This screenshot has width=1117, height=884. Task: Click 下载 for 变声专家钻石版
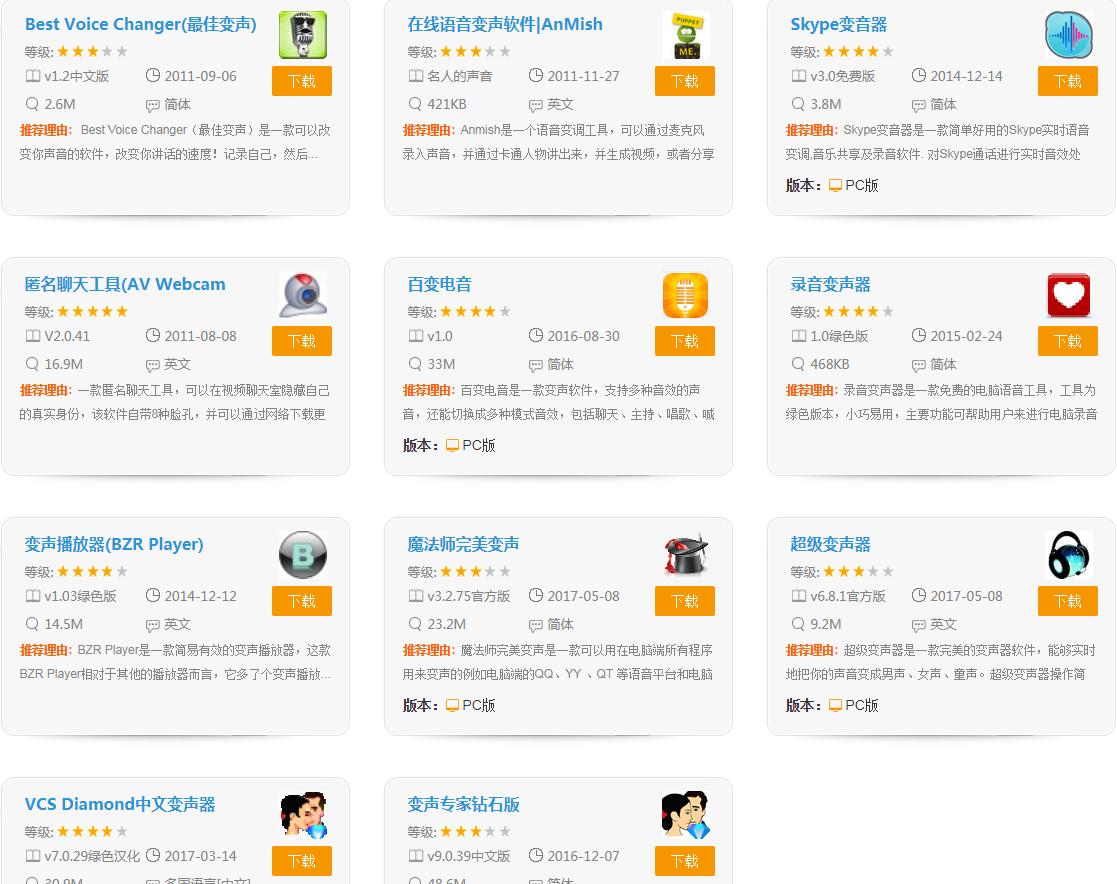685,861
